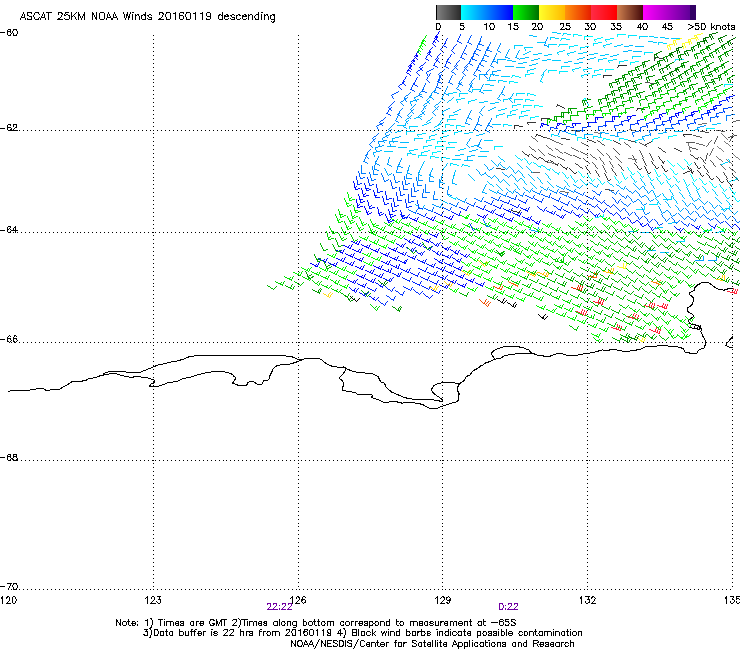740x650 pixels.
Task: Click the note line starting 'Note: 1) Times are GMT'
Action: (316, 623)
